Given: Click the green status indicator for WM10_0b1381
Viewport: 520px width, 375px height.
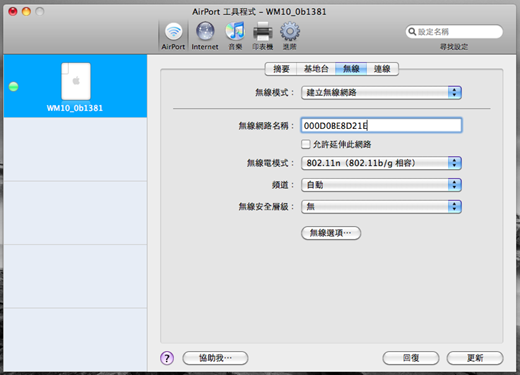Looking at the screenshot, I should (x=13, y=86).
